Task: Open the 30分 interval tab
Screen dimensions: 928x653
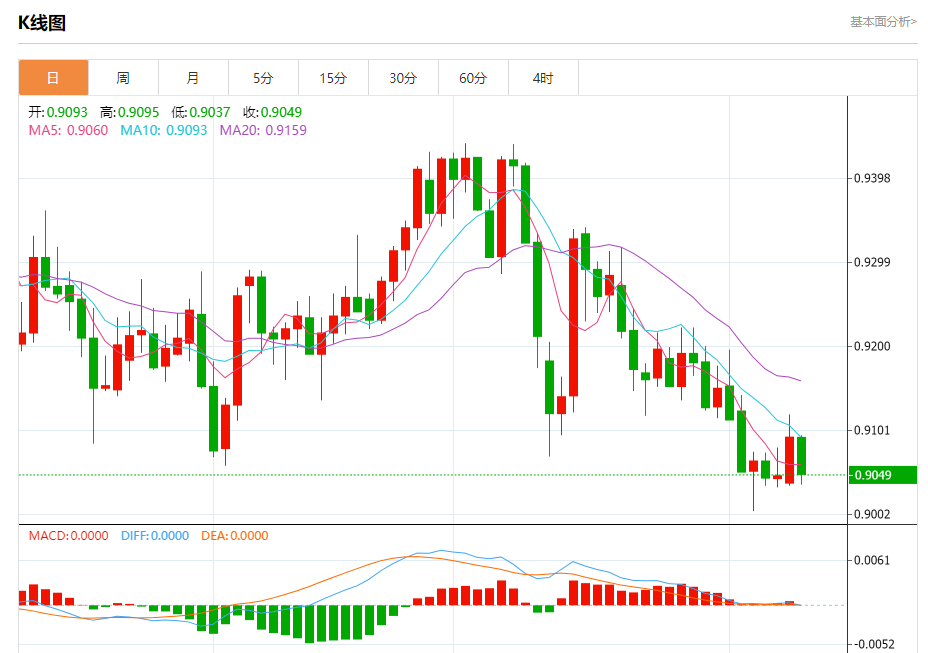Action: pos(403,78)
